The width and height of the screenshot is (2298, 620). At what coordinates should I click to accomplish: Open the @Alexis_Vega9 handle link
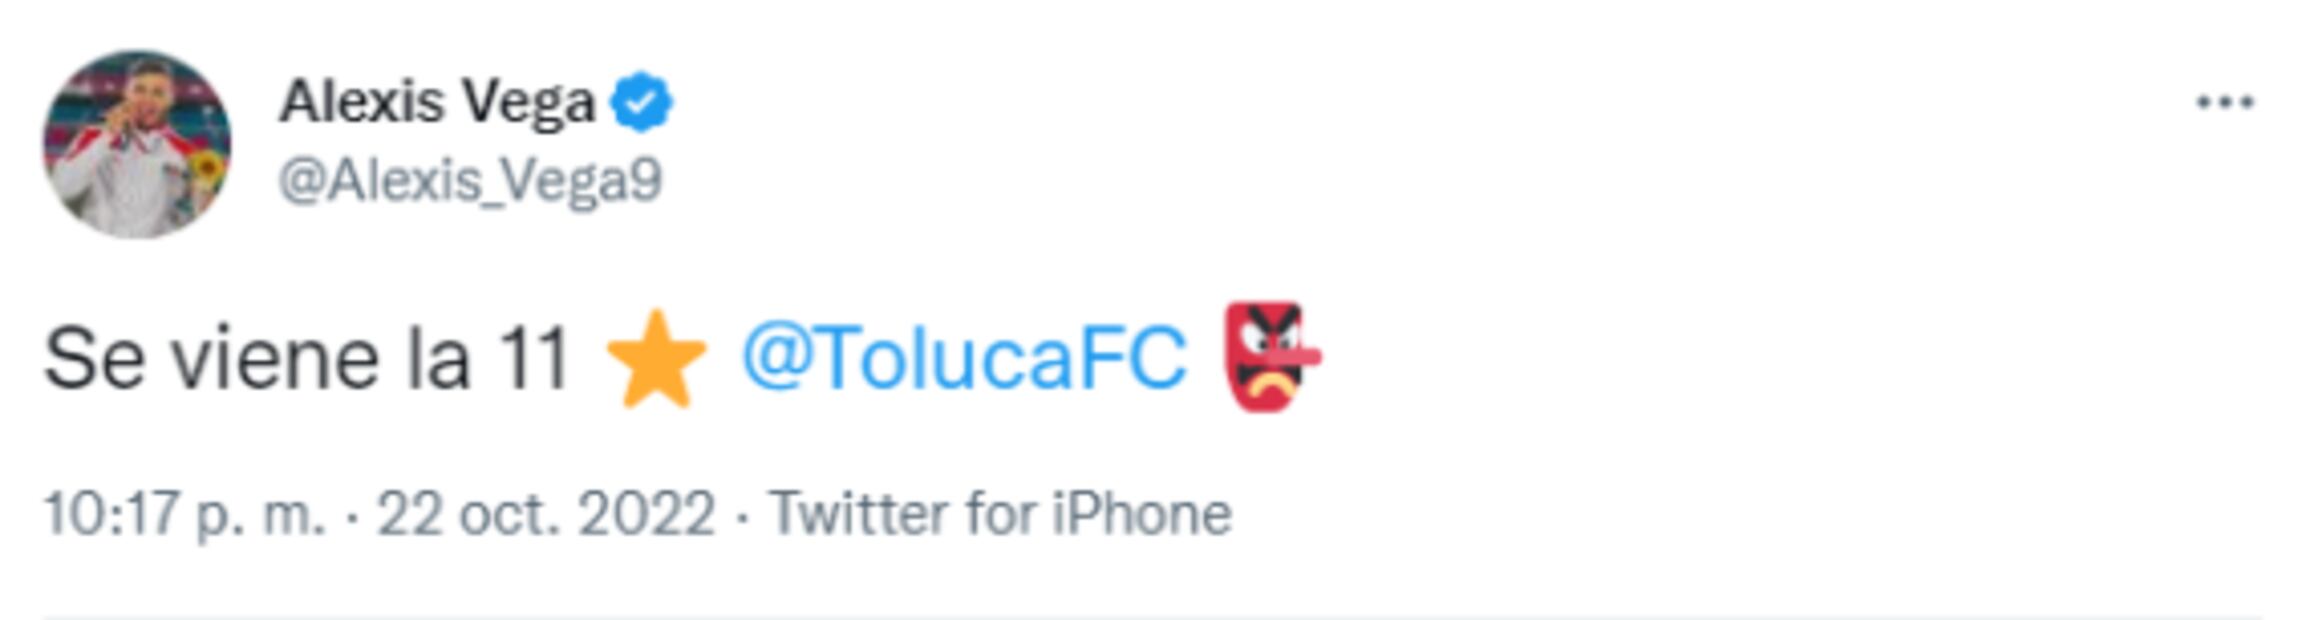click(x=470, y=181)
